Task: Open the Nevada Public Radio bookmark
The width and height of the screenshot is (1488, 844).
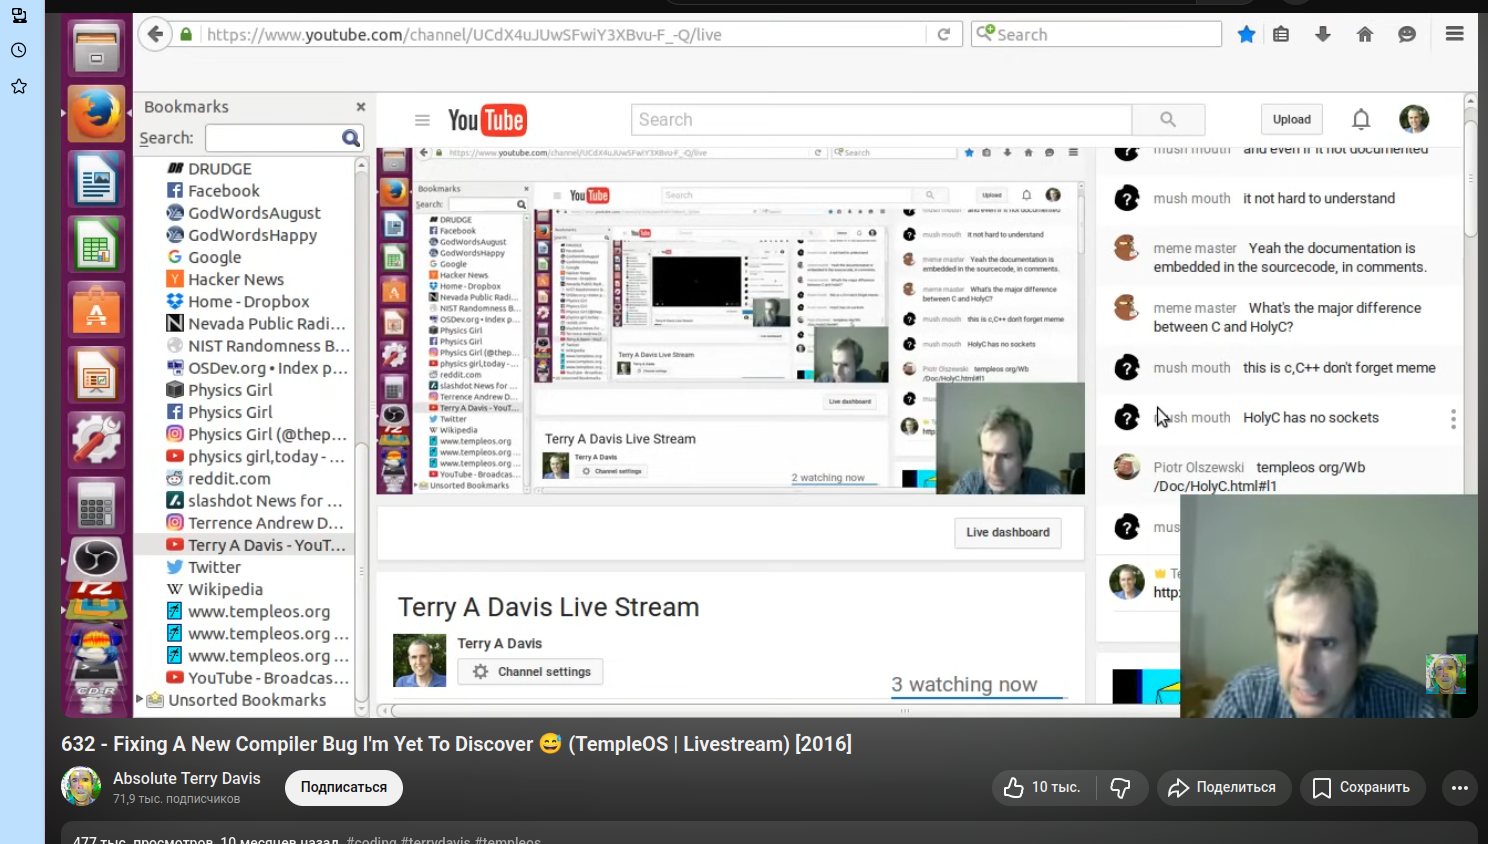Action: 256,324
